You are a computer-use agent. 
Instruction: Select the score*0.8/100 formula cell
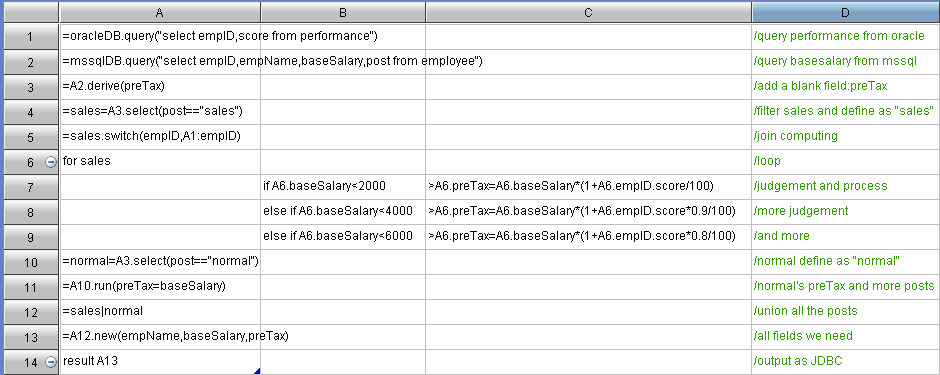[589, 237]
